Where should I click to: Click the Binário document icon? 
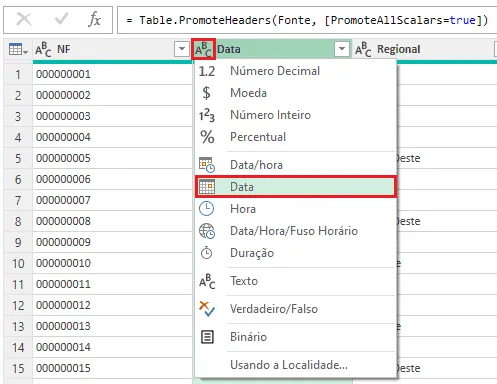(207, 337)
